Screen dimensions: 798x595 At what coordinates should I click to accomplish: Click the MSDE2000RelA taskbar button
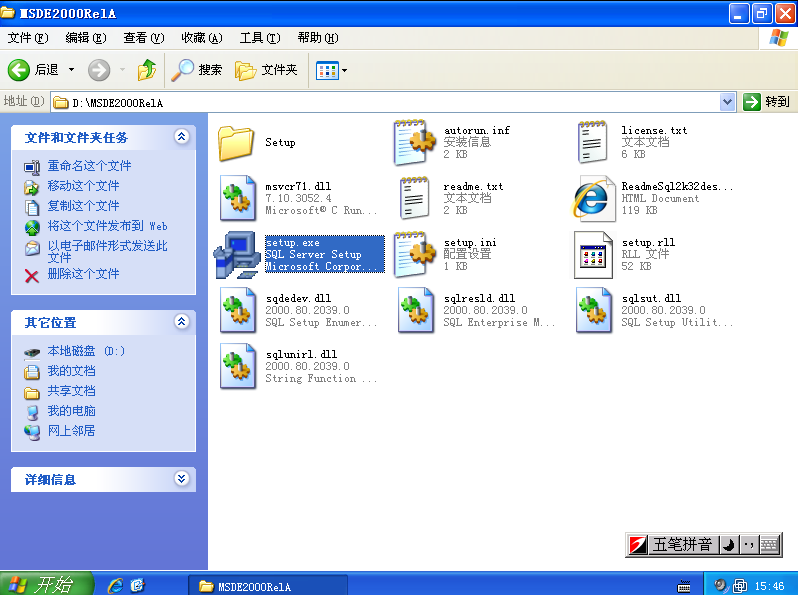point(268,586)
